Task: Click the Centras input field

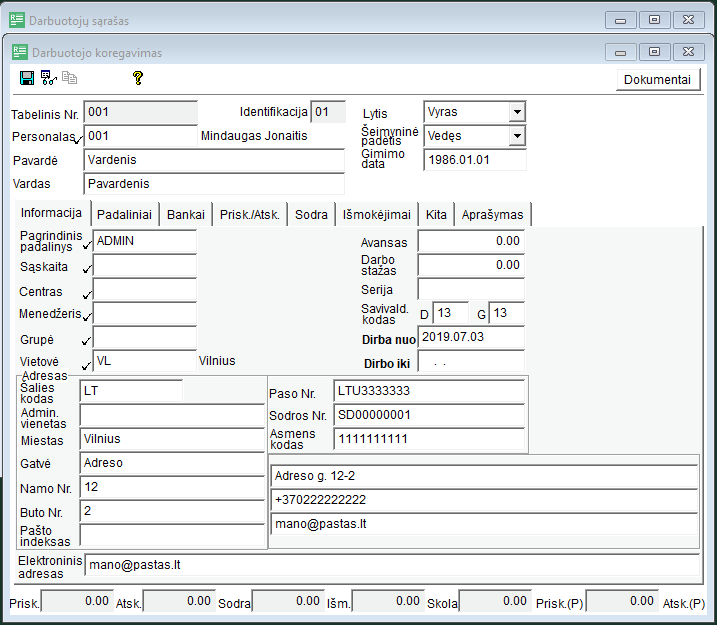Action: [145, 289]
